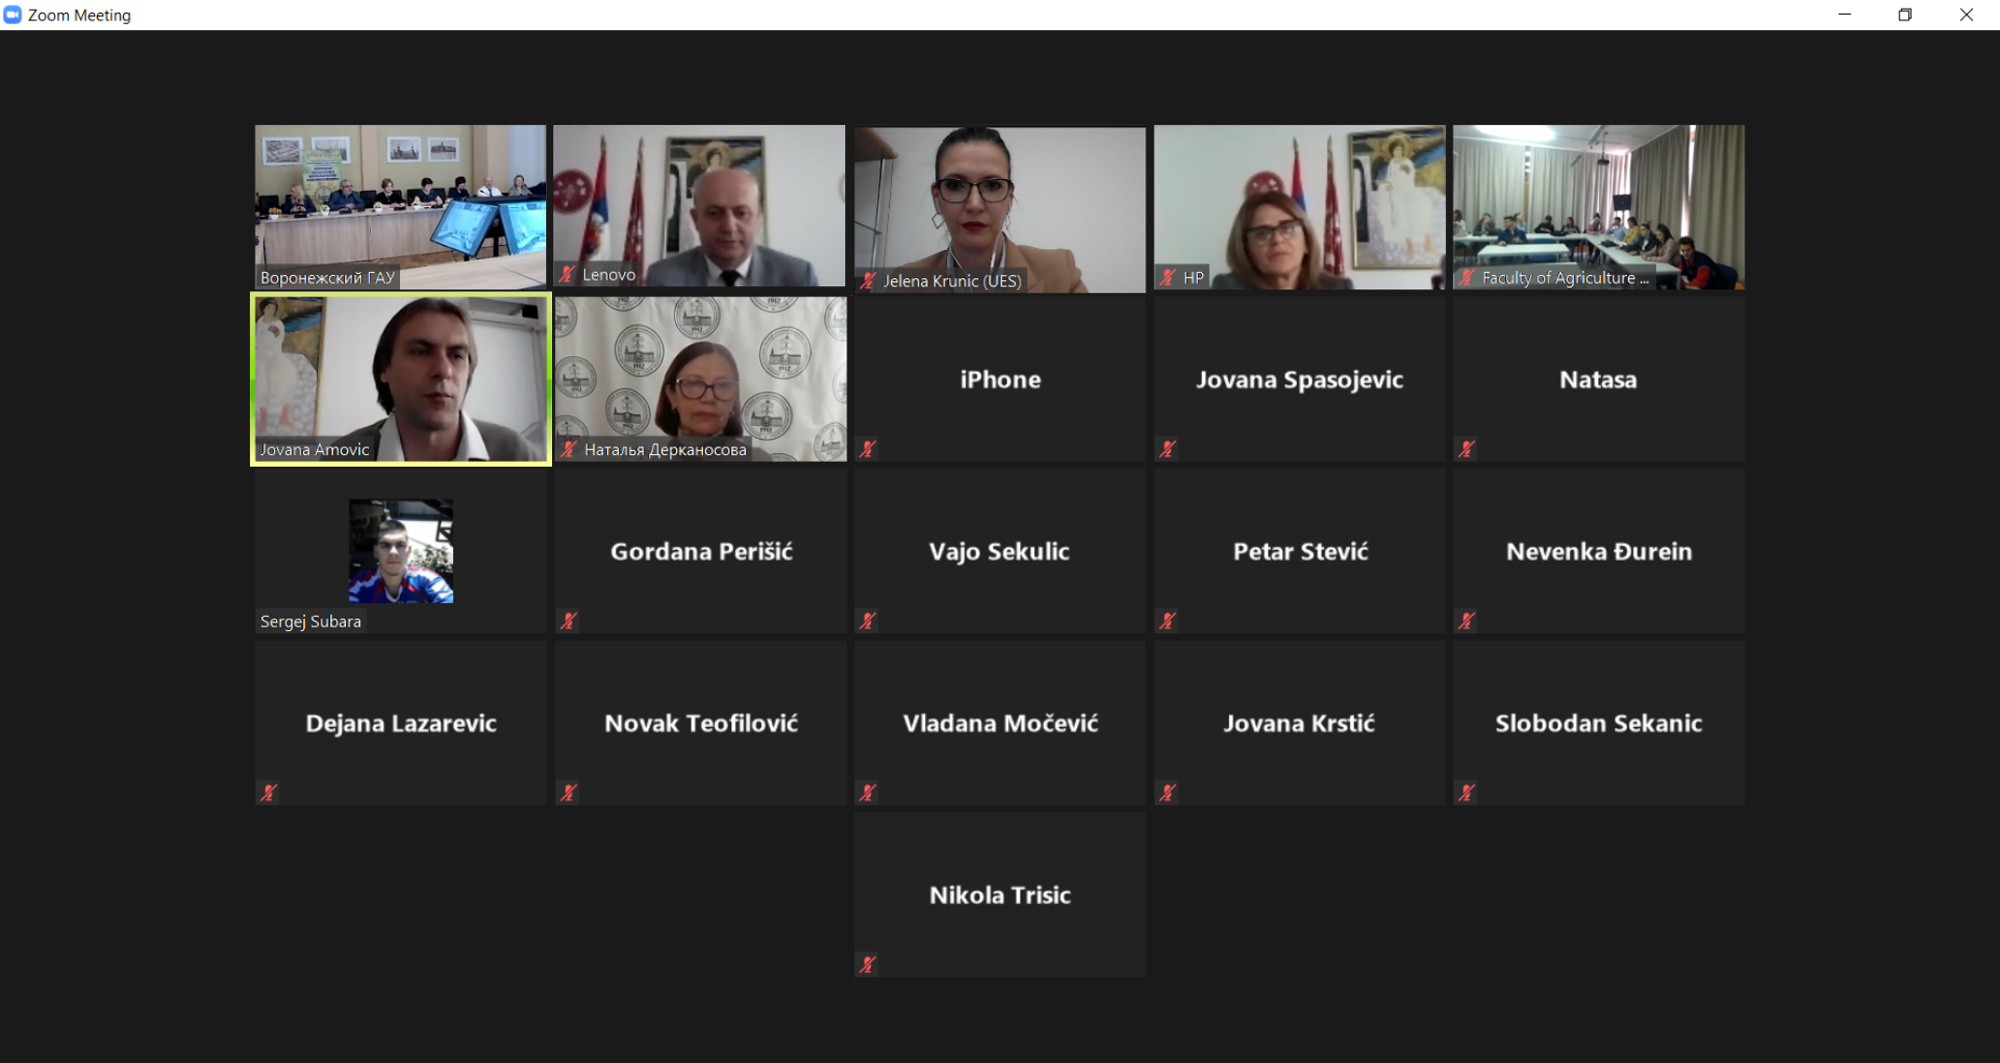Click muted mic icon on HP tile
2000x1063 pixels.
pyautogui.click(x=1167, y=277)
